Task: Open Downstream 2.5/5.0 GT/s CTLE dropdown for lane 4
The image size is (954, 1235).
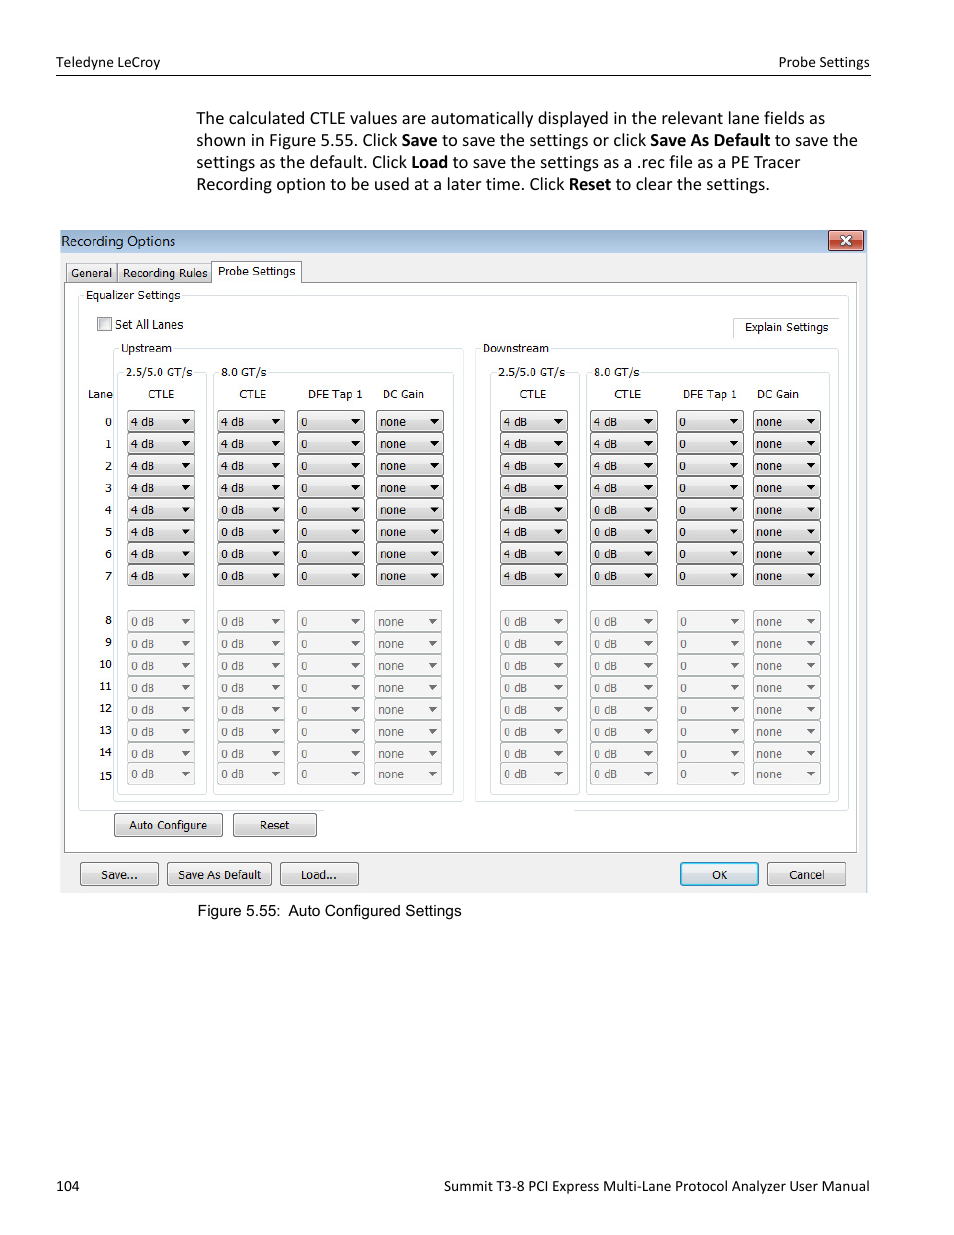Action: tap(534, 510)
